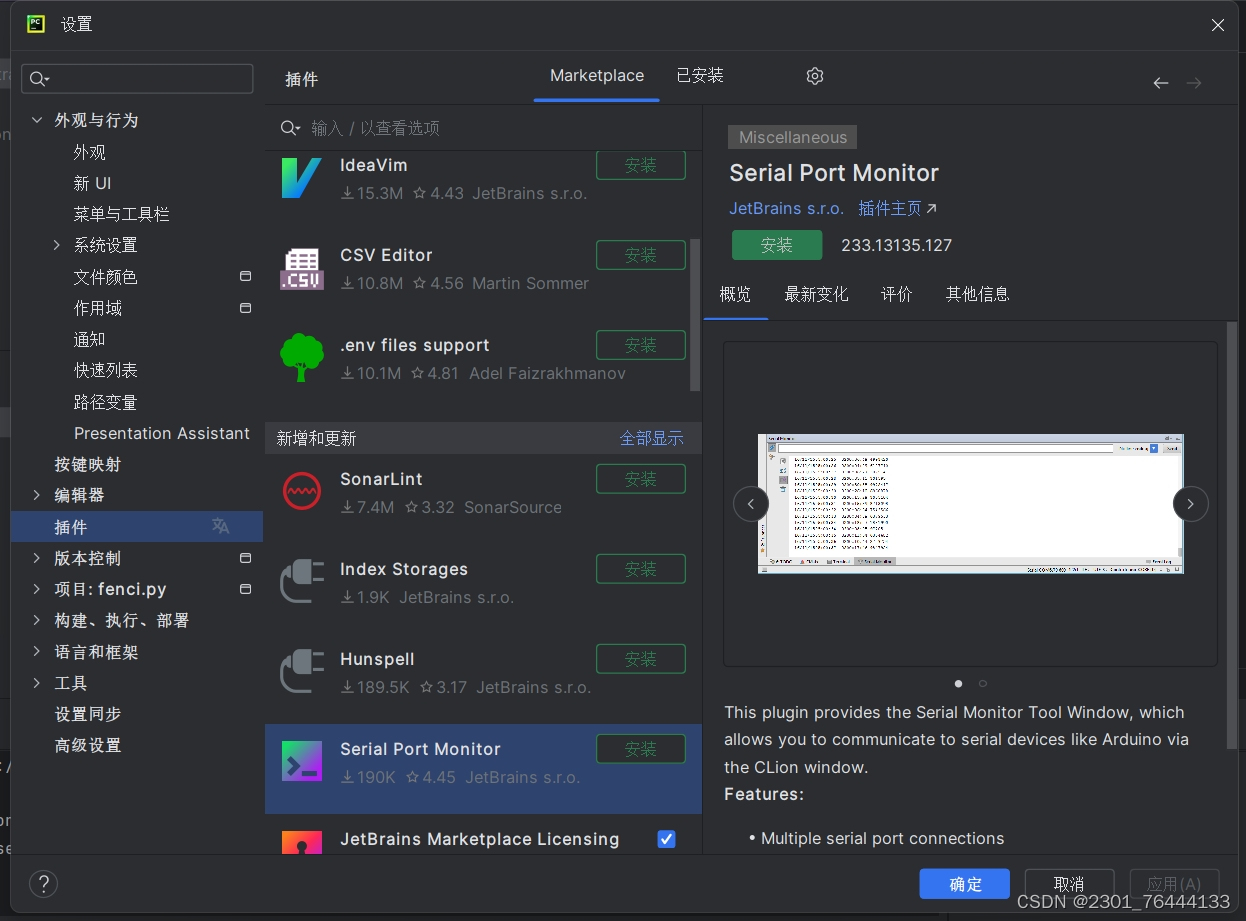Click the SonarLint plugin icon
This screenshot has width=1246, height=921.
301,492
